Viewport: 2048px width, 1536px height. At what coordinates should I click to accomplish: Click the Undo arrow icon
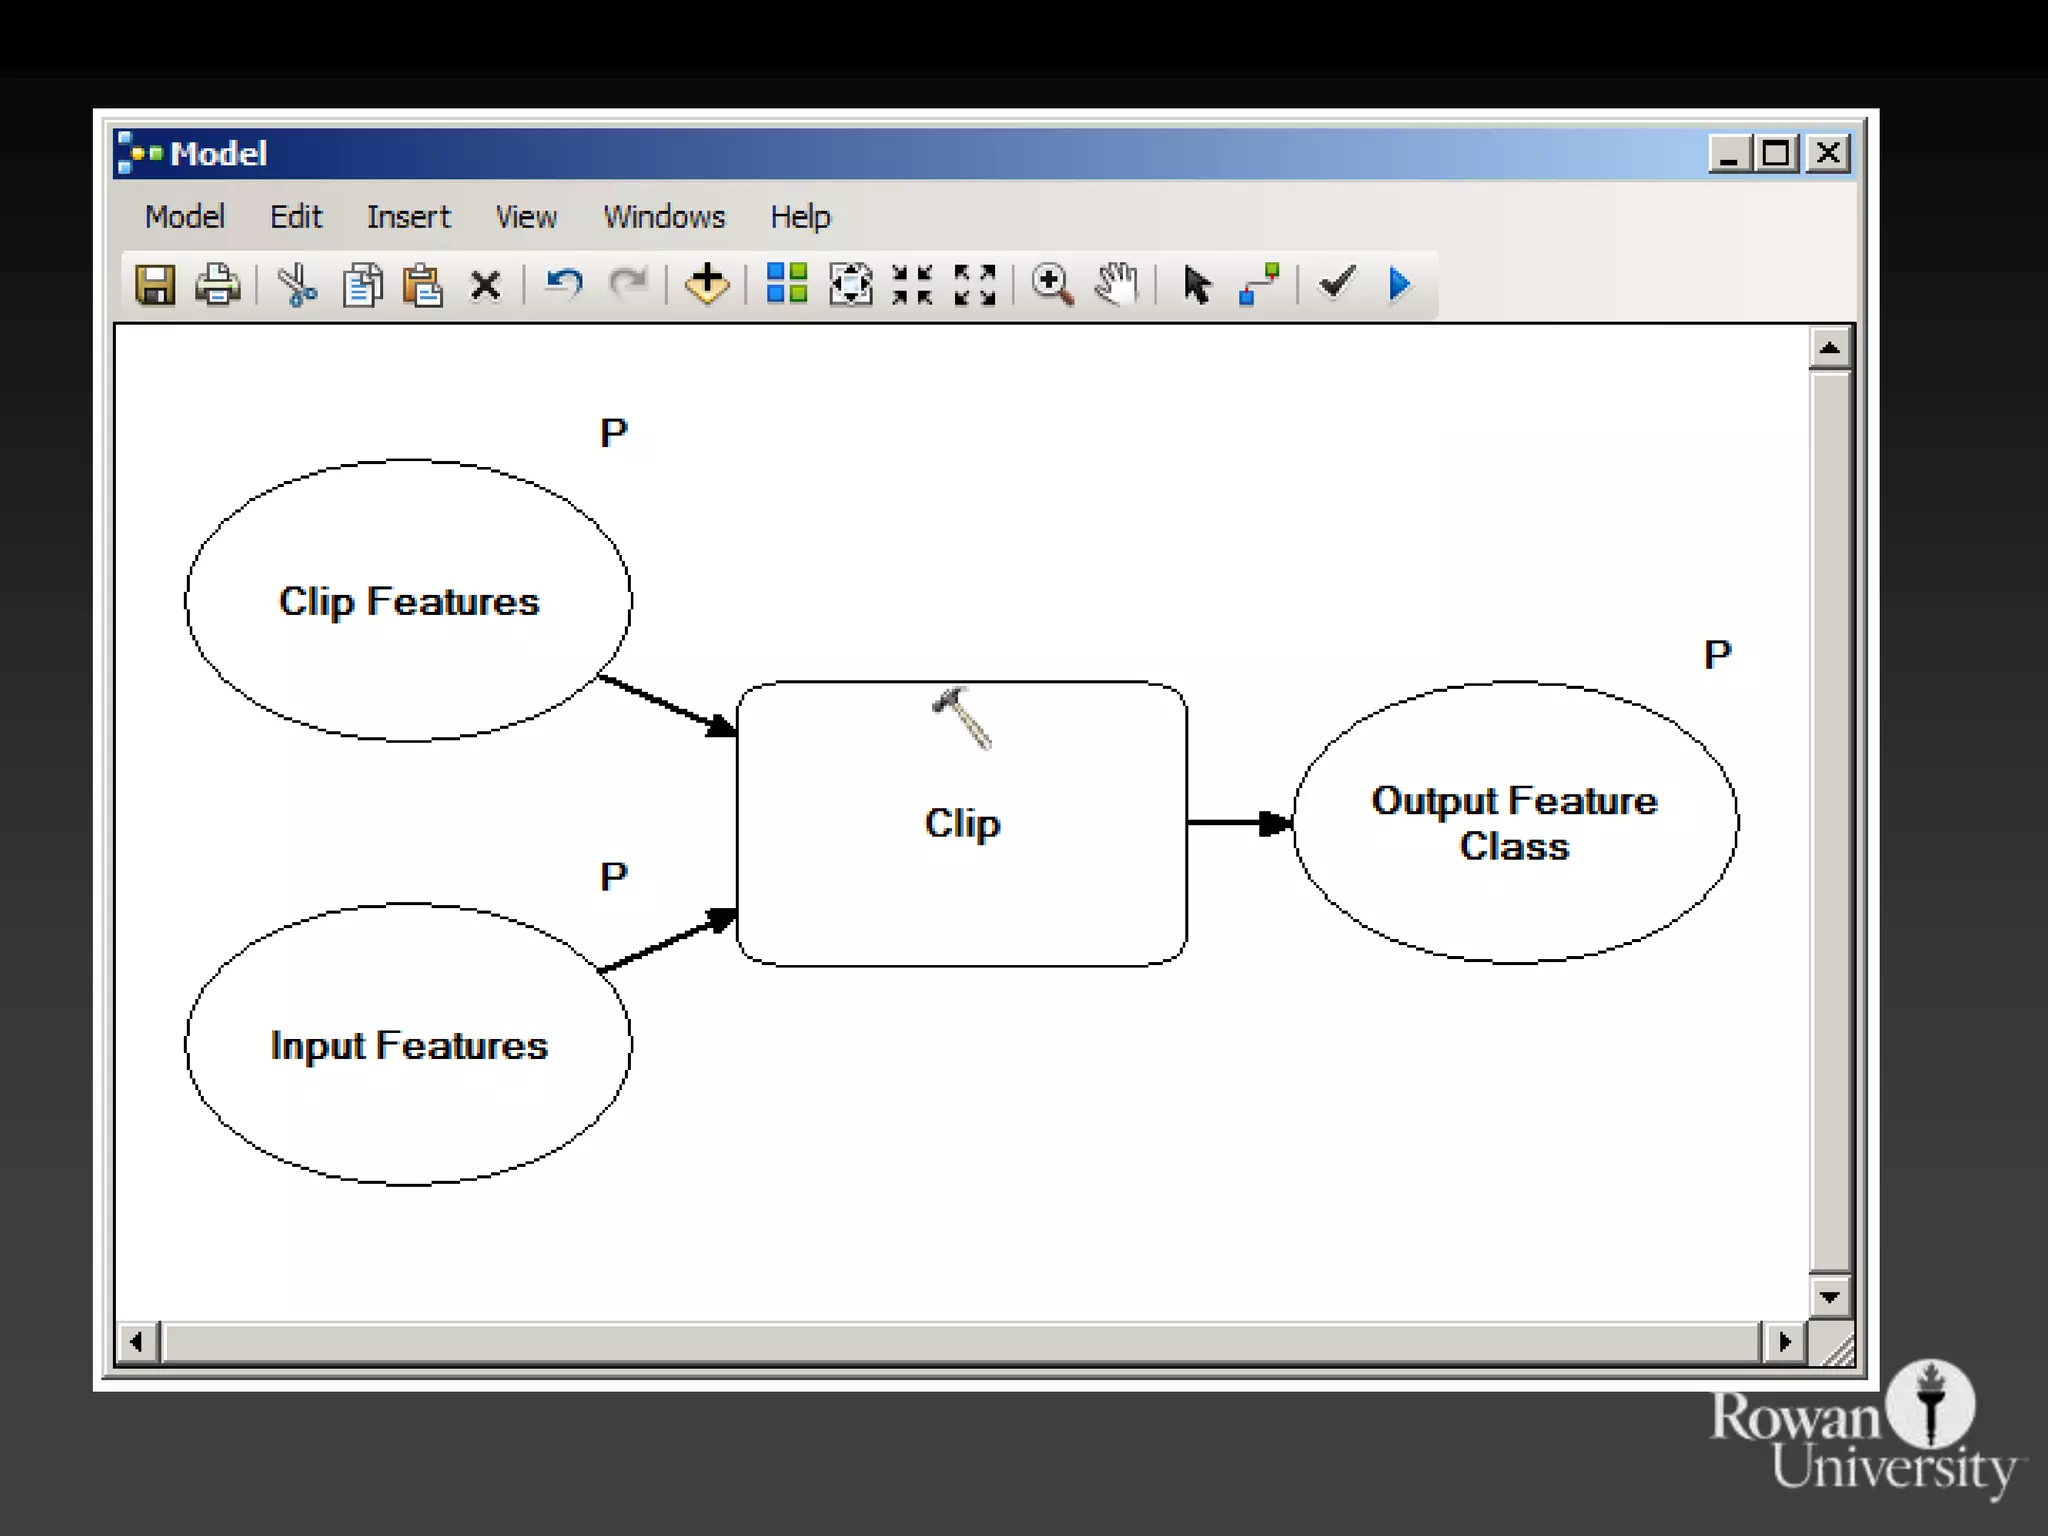tap(564, 284)
